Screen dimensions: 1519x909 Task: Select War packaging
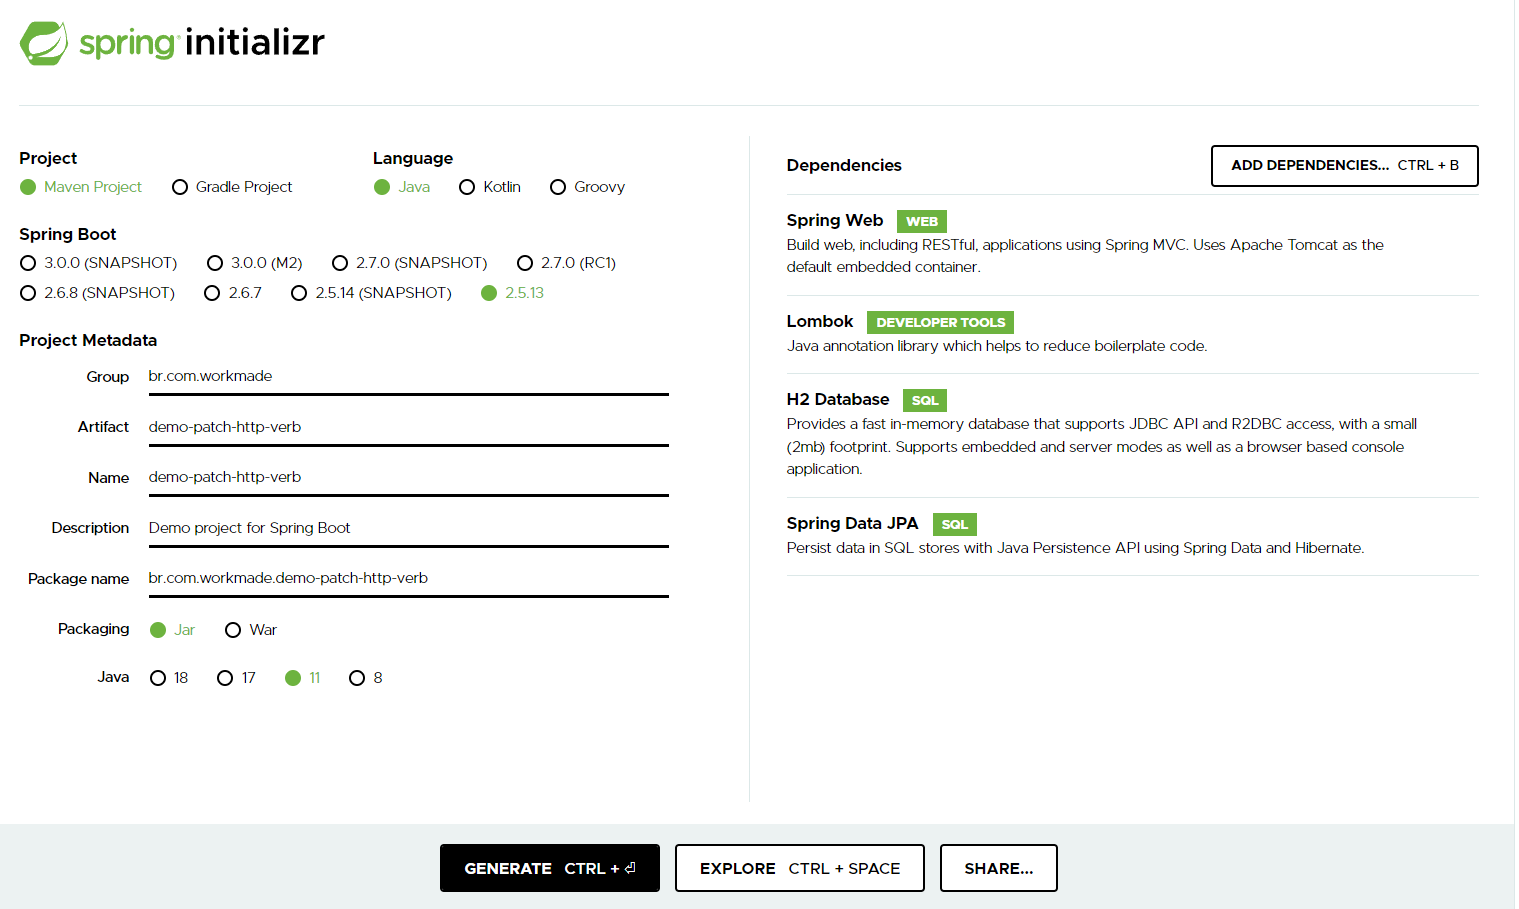pyautogui.click(x=251, y=630)
